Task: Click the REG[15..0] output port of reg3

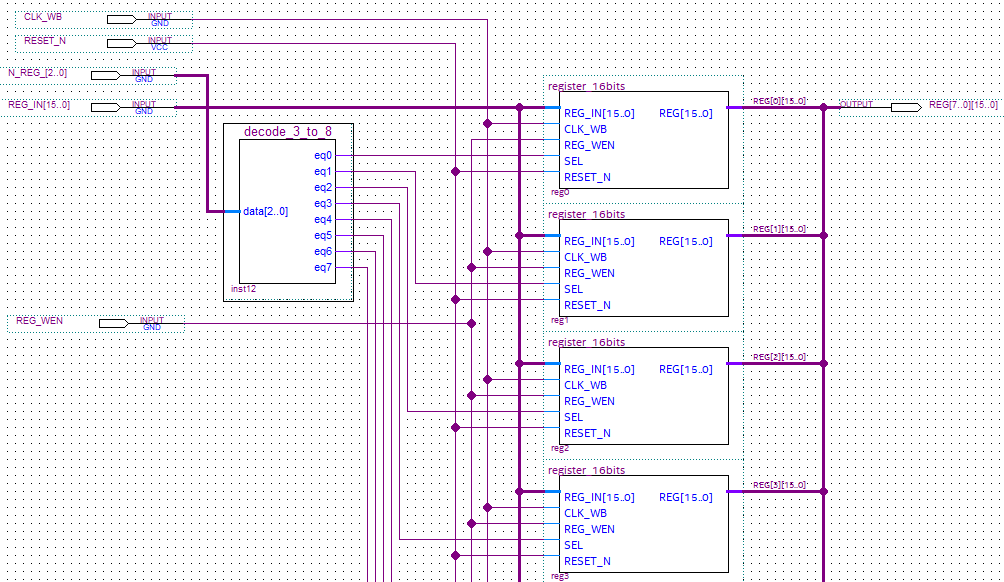Action: [x=686, y=497]
